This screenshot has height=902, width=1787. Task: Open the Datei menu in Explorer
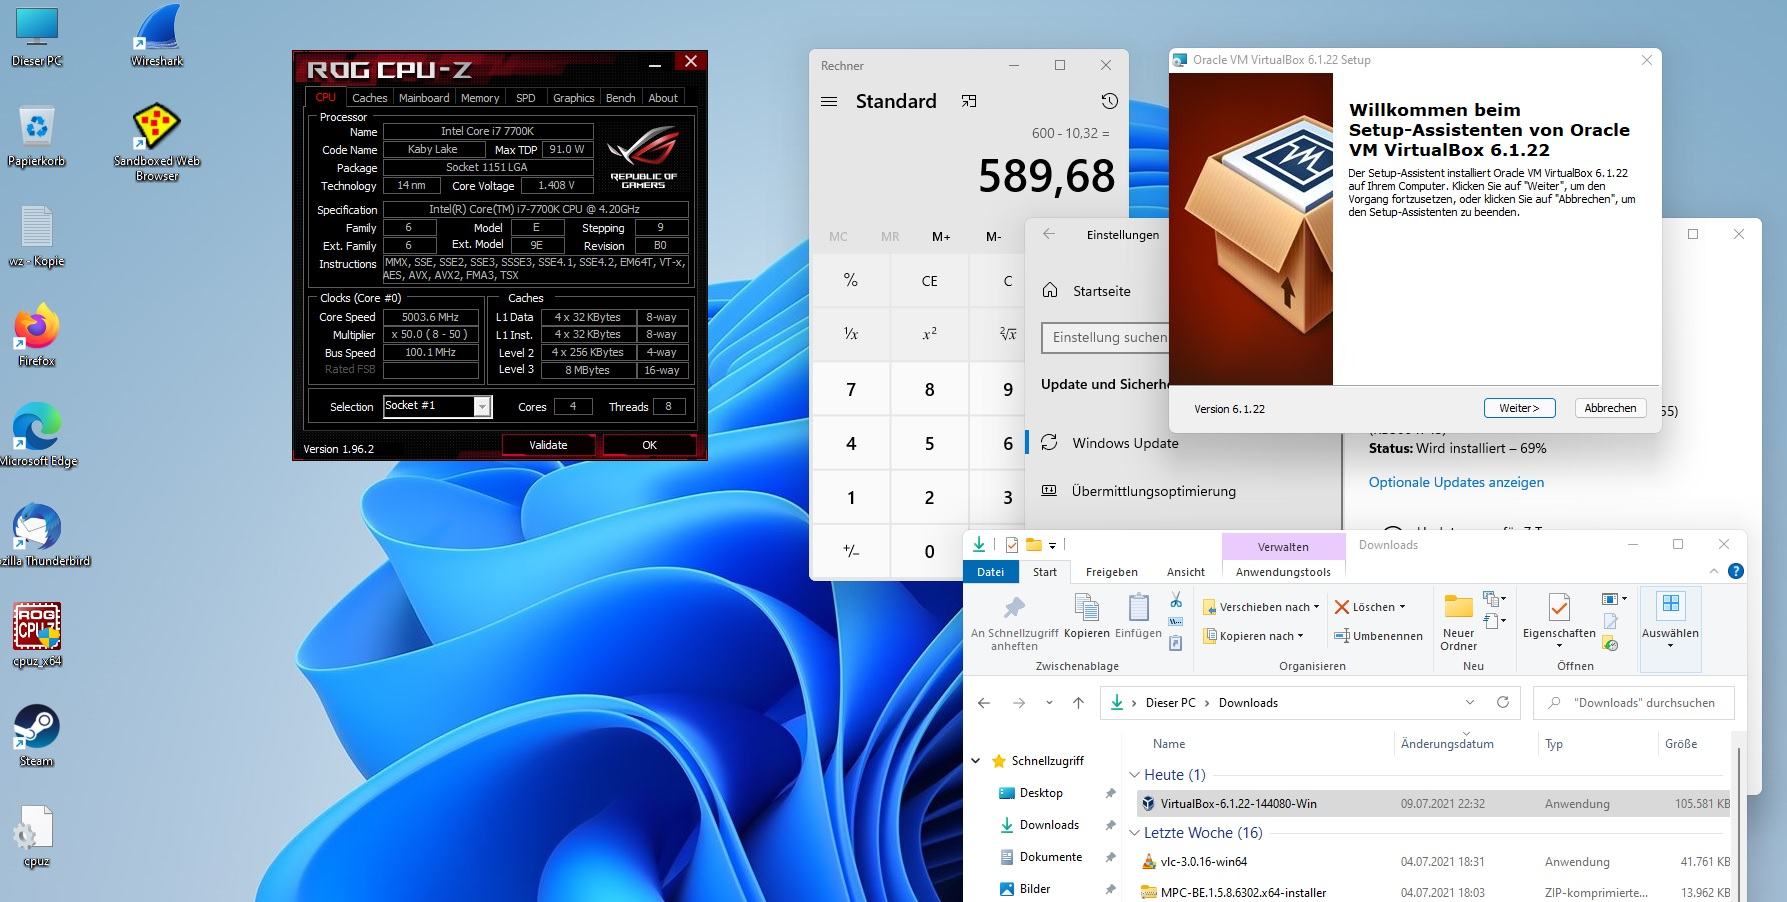[990, 572]
